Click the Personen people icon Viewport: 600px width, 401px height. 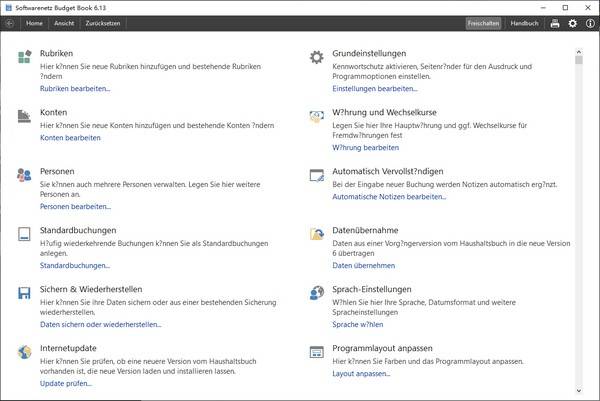24,175
